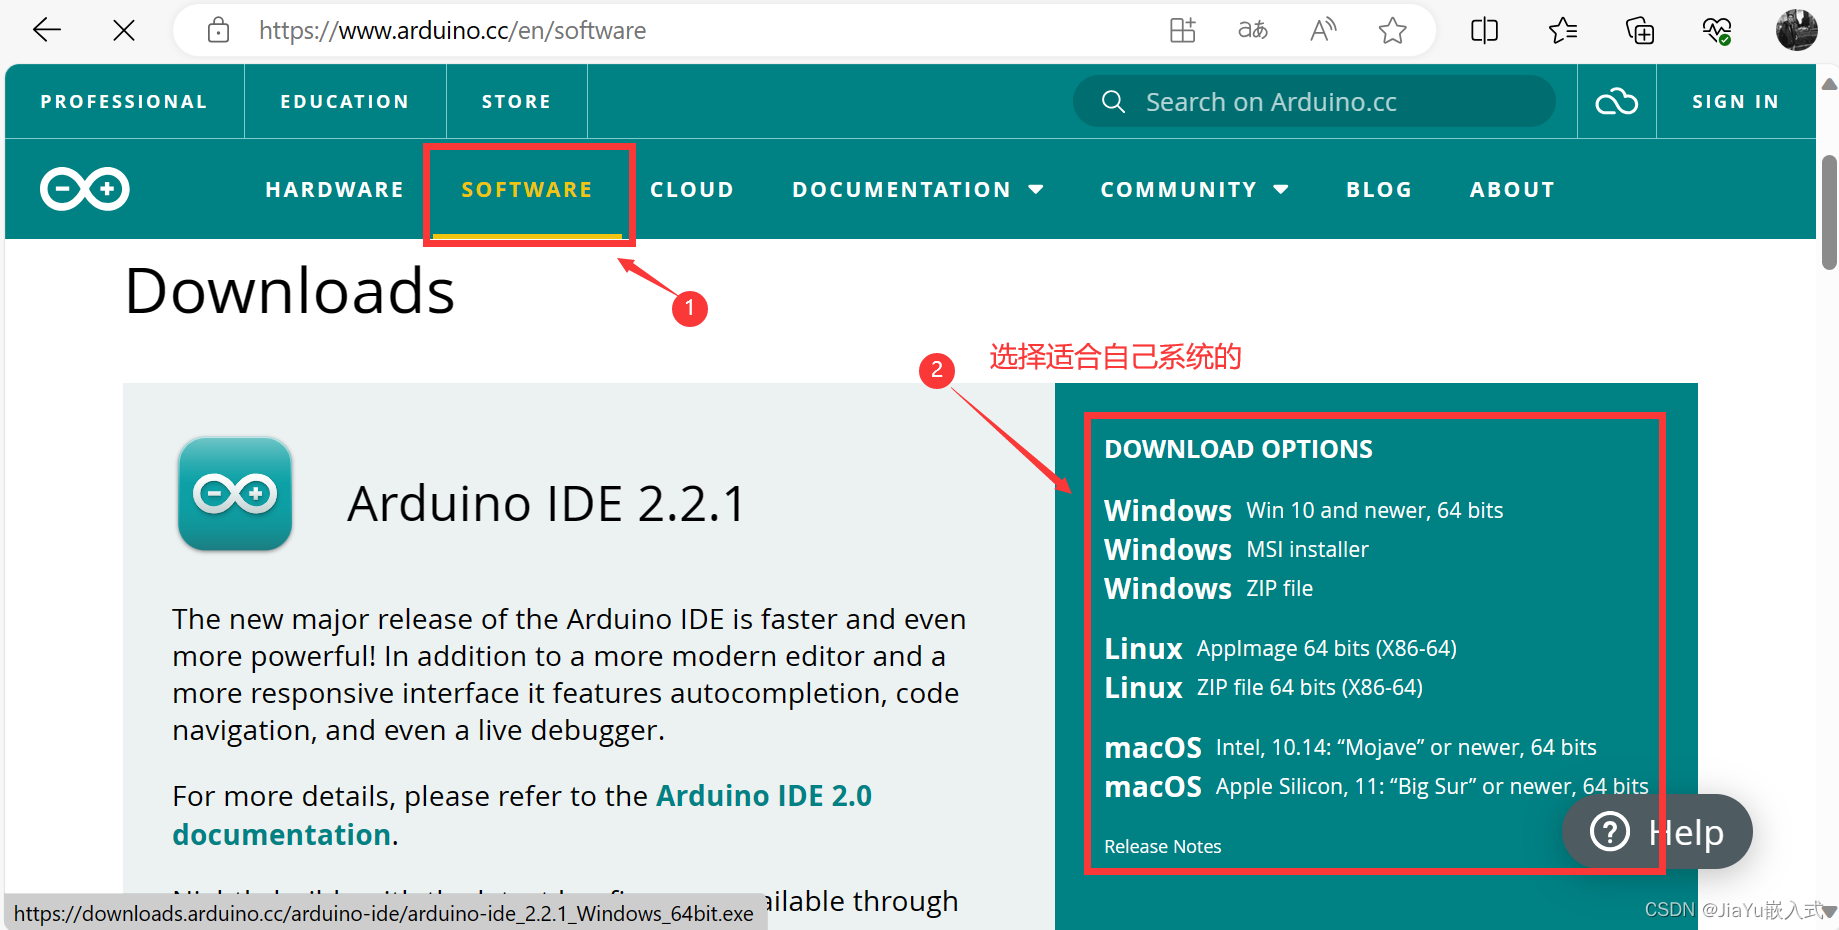Image resolution: width=1839 pixels, height=930 pixels.
Task: Open the HARDWARE nav item
Action: pyautogui.click(x=335, y=189)
